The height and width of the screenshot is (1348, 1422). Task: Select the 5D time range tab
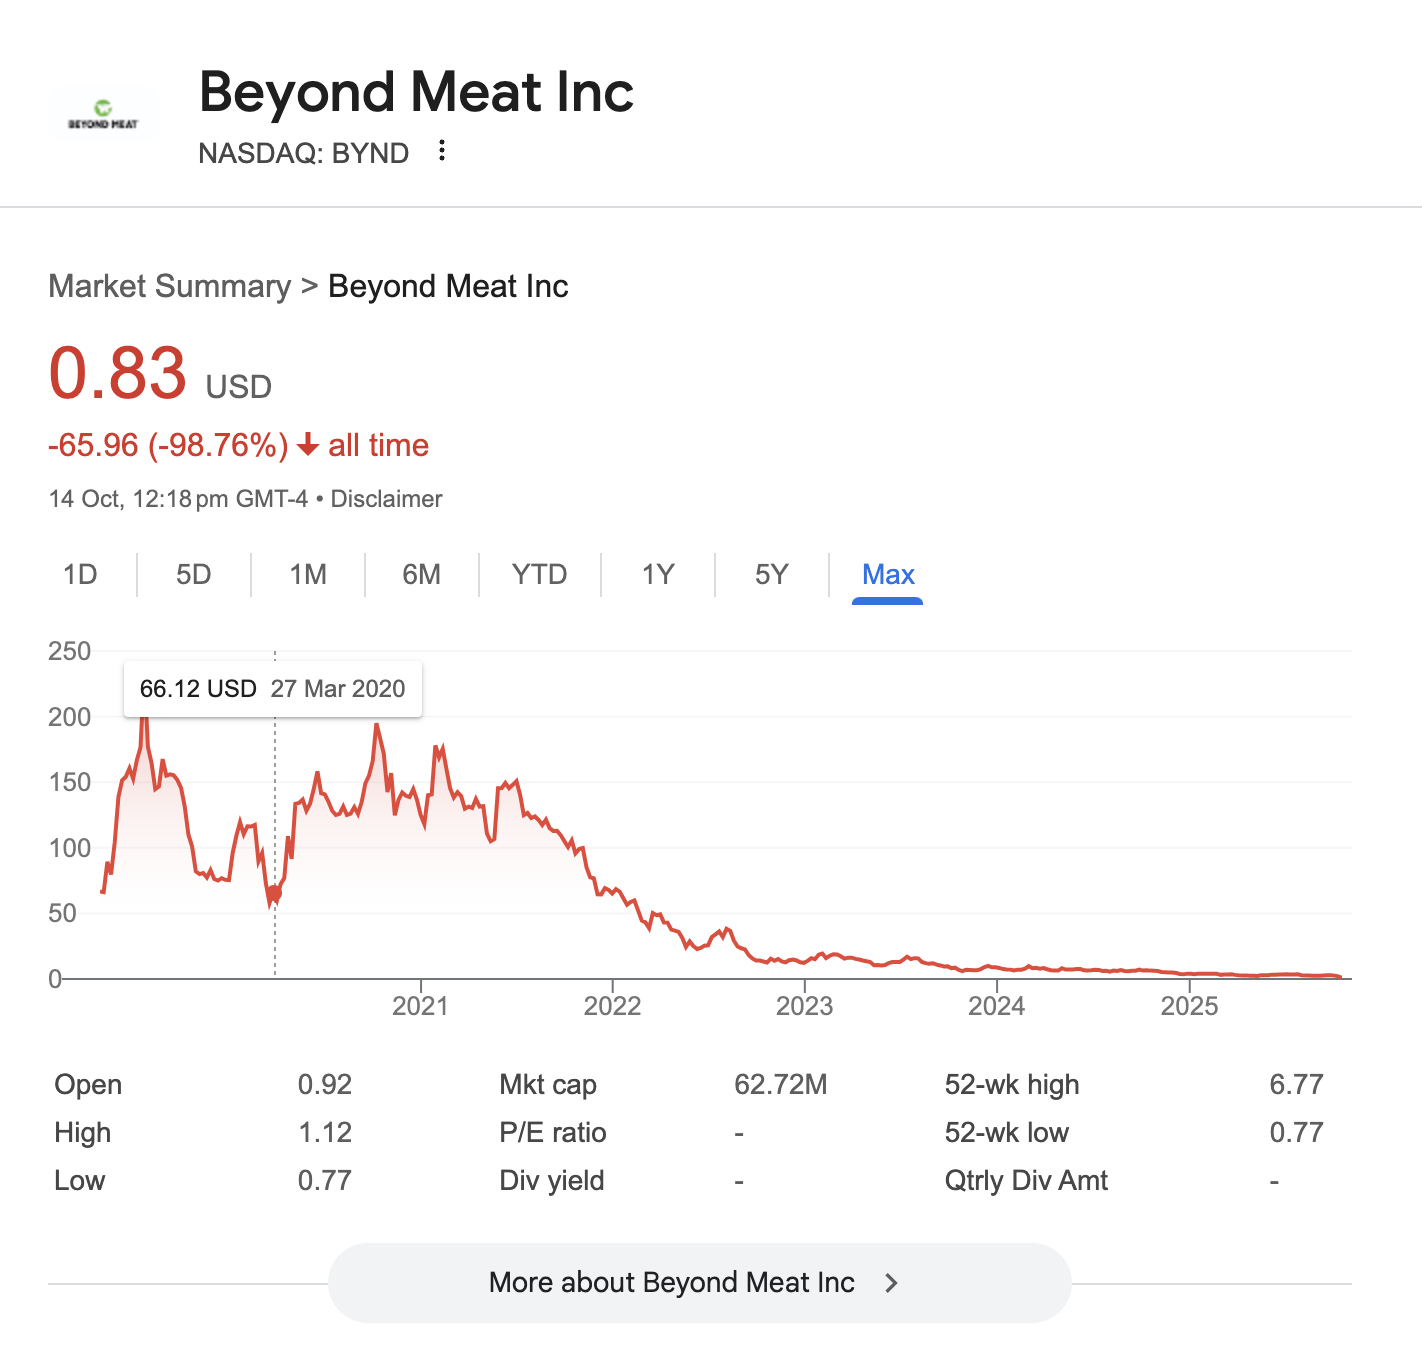coord(194,575)
